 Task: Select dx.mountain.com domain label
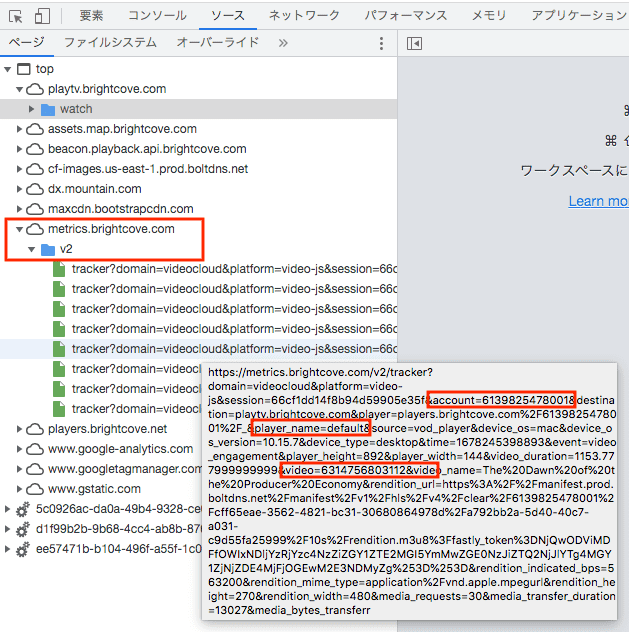95,189
